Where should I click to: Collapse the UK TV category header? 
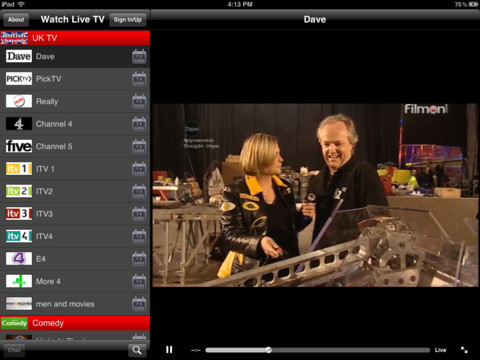[75, 38]
